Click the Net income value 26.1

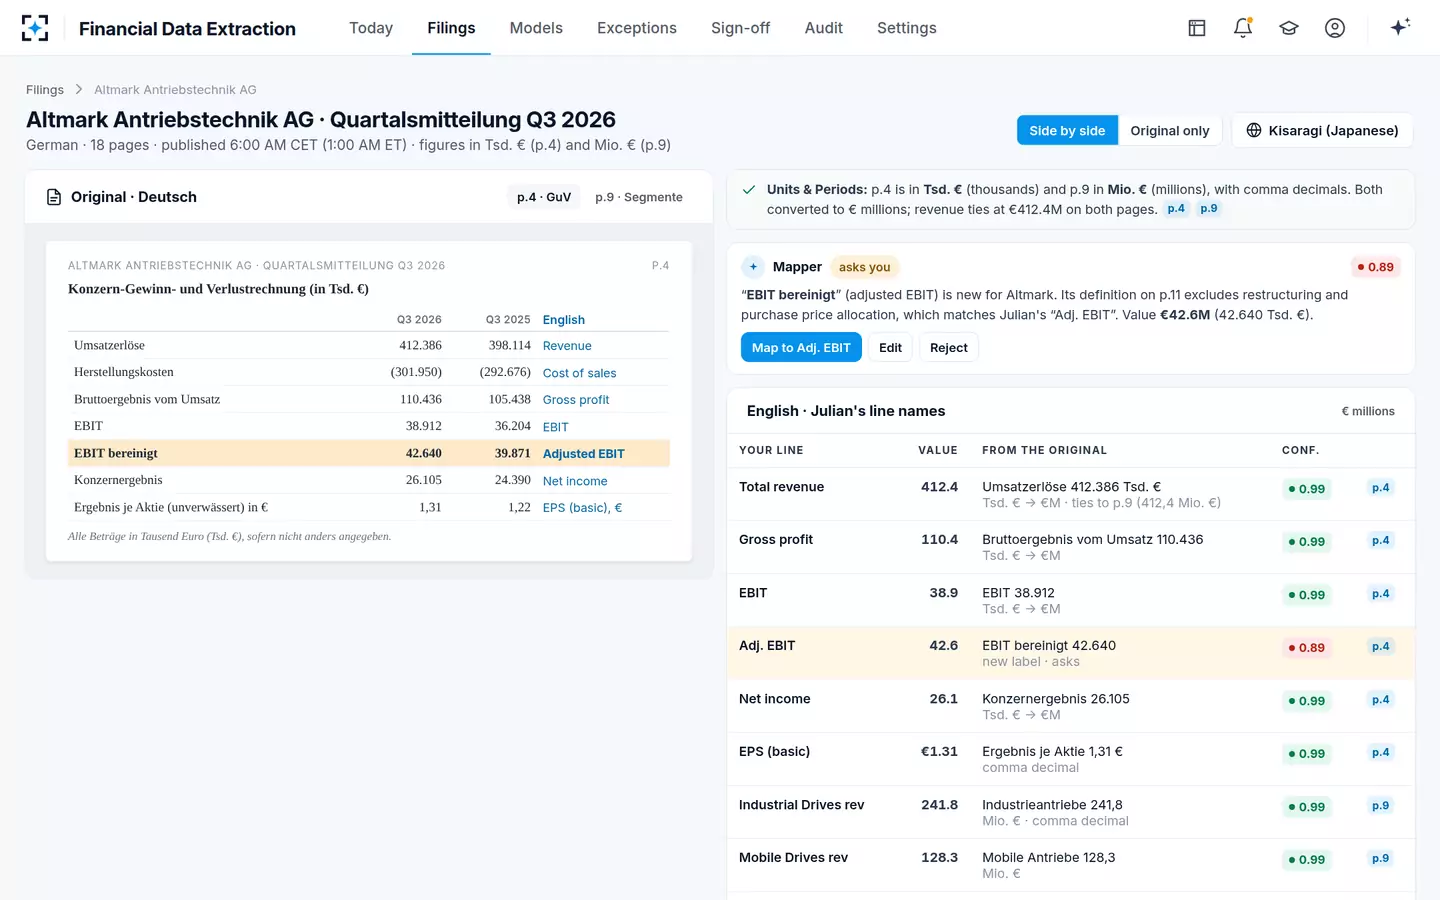tap(944, 699)
